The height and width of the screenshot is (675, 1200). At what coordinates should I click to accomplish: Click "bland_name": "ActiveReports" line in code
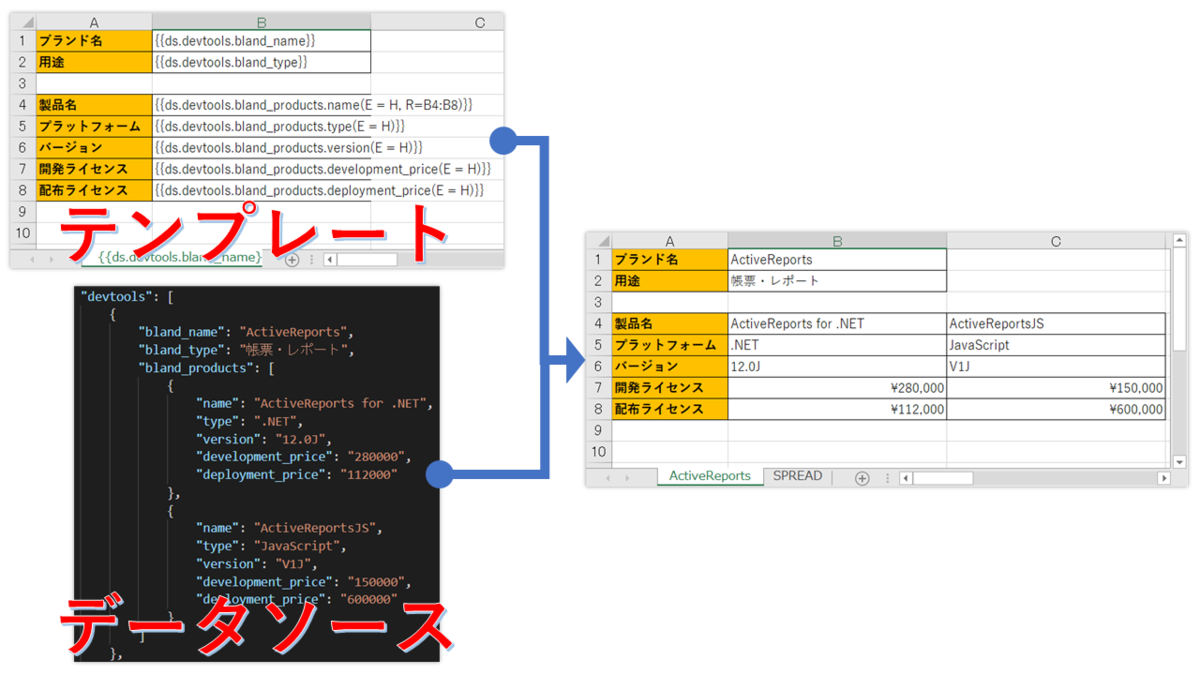[x=246, y=332]
